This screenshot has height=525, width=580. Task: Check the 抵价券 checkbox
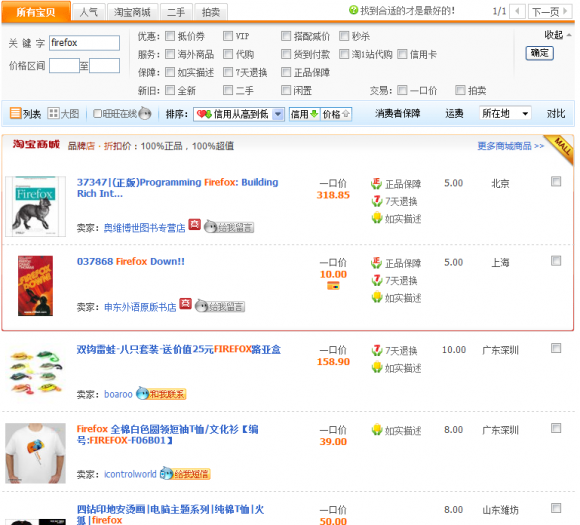[x=170, y=36]
